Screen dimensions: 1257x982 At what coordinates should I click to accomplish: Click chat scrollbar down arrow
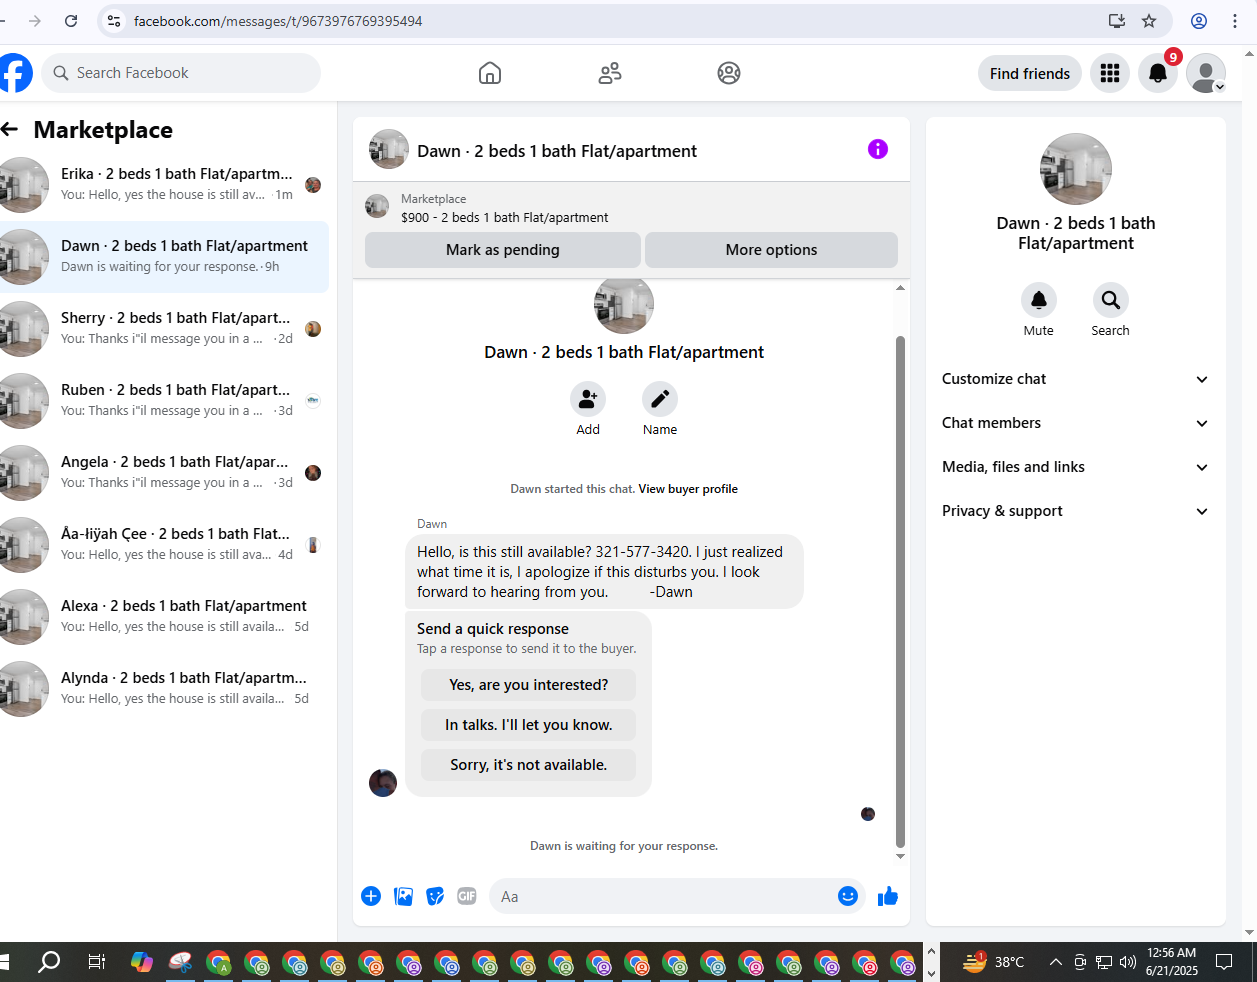click(x=900, y=856)
